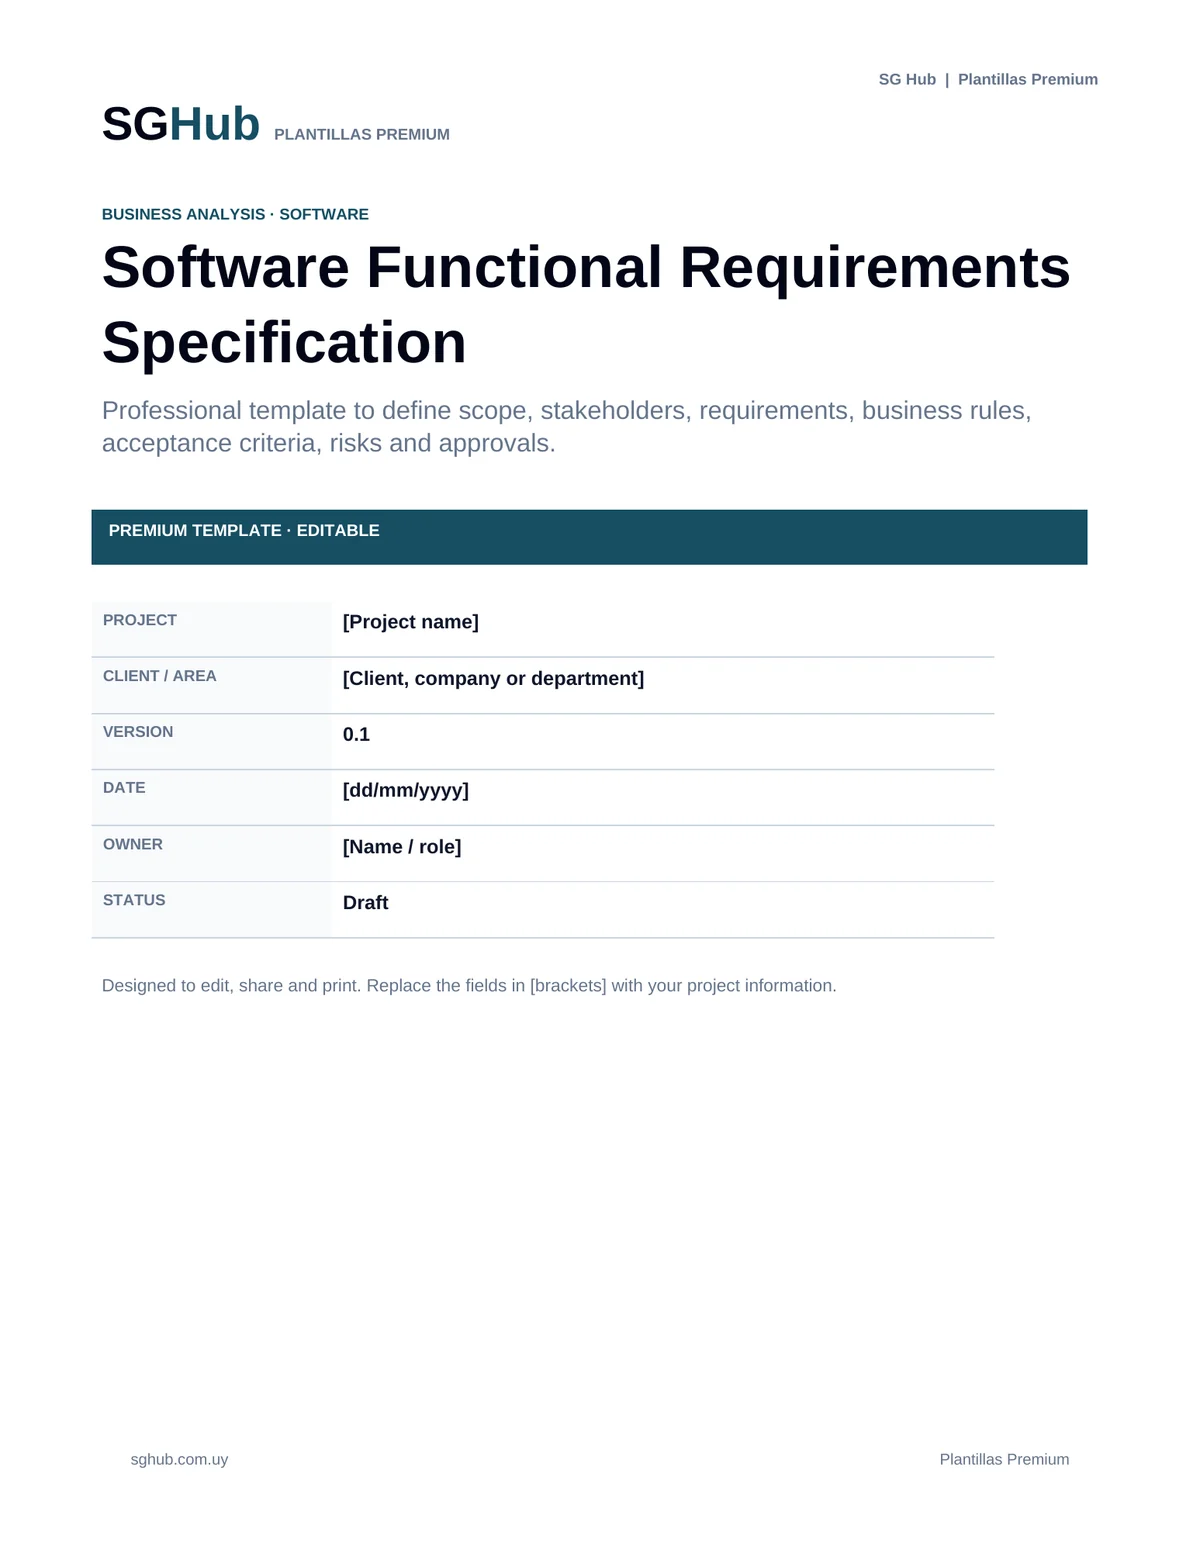Click the 'Professional template to define scope' subtitle
1200x1553 pixels.
pos(567,427)
